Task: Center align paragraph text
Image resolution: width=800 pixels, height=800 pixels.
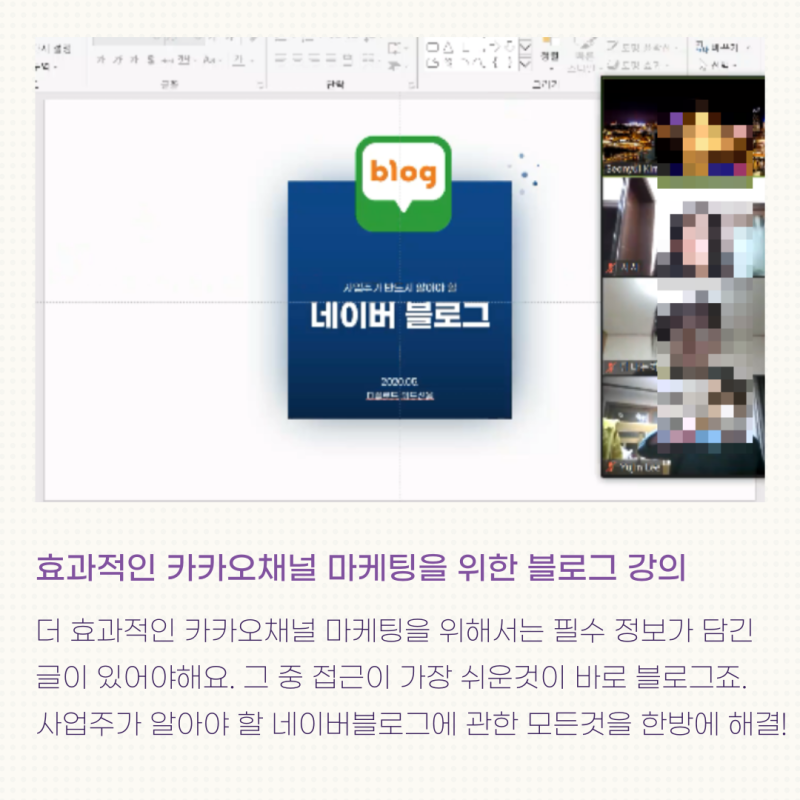Action: coord(297,58)
